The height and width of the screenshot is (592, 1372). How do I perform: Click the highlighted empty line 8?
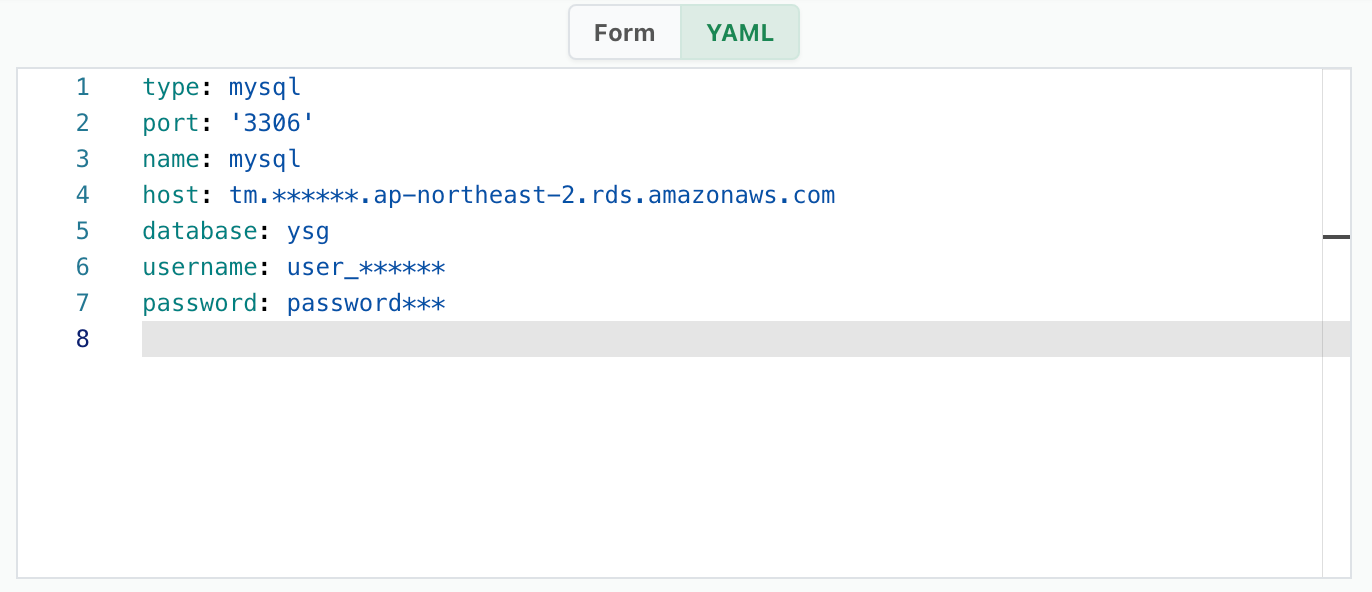pos(732,339)
